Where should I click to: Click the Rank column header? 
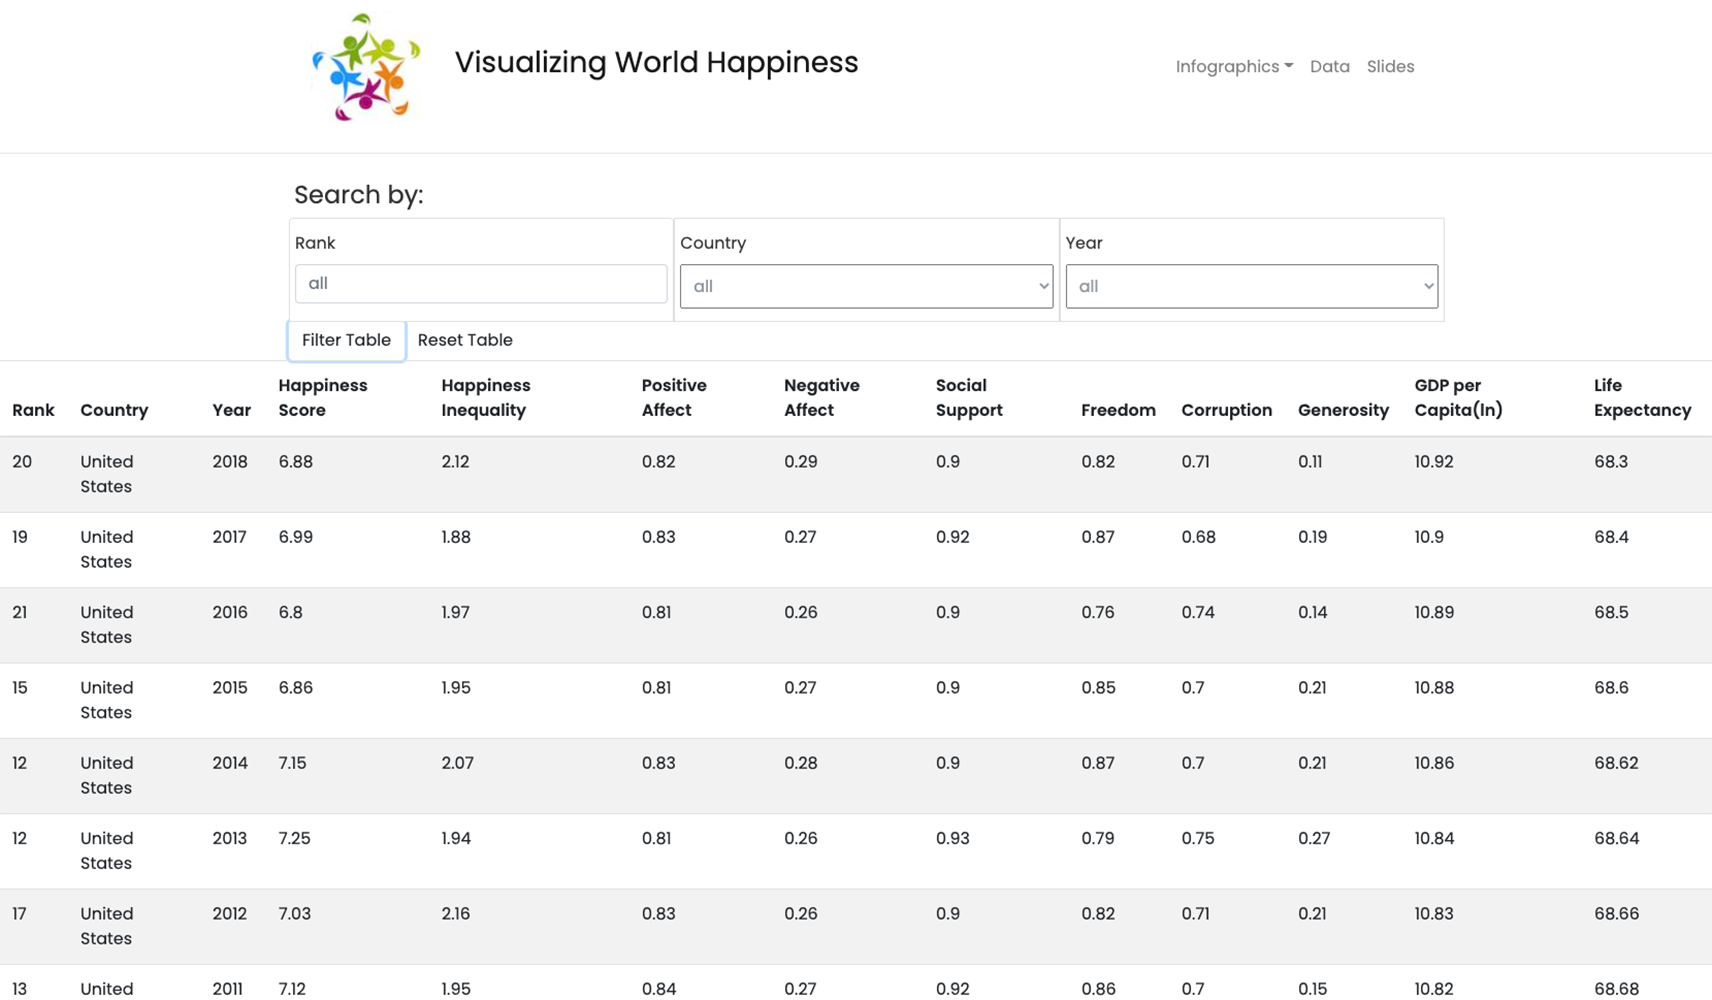tap(33, 410)
